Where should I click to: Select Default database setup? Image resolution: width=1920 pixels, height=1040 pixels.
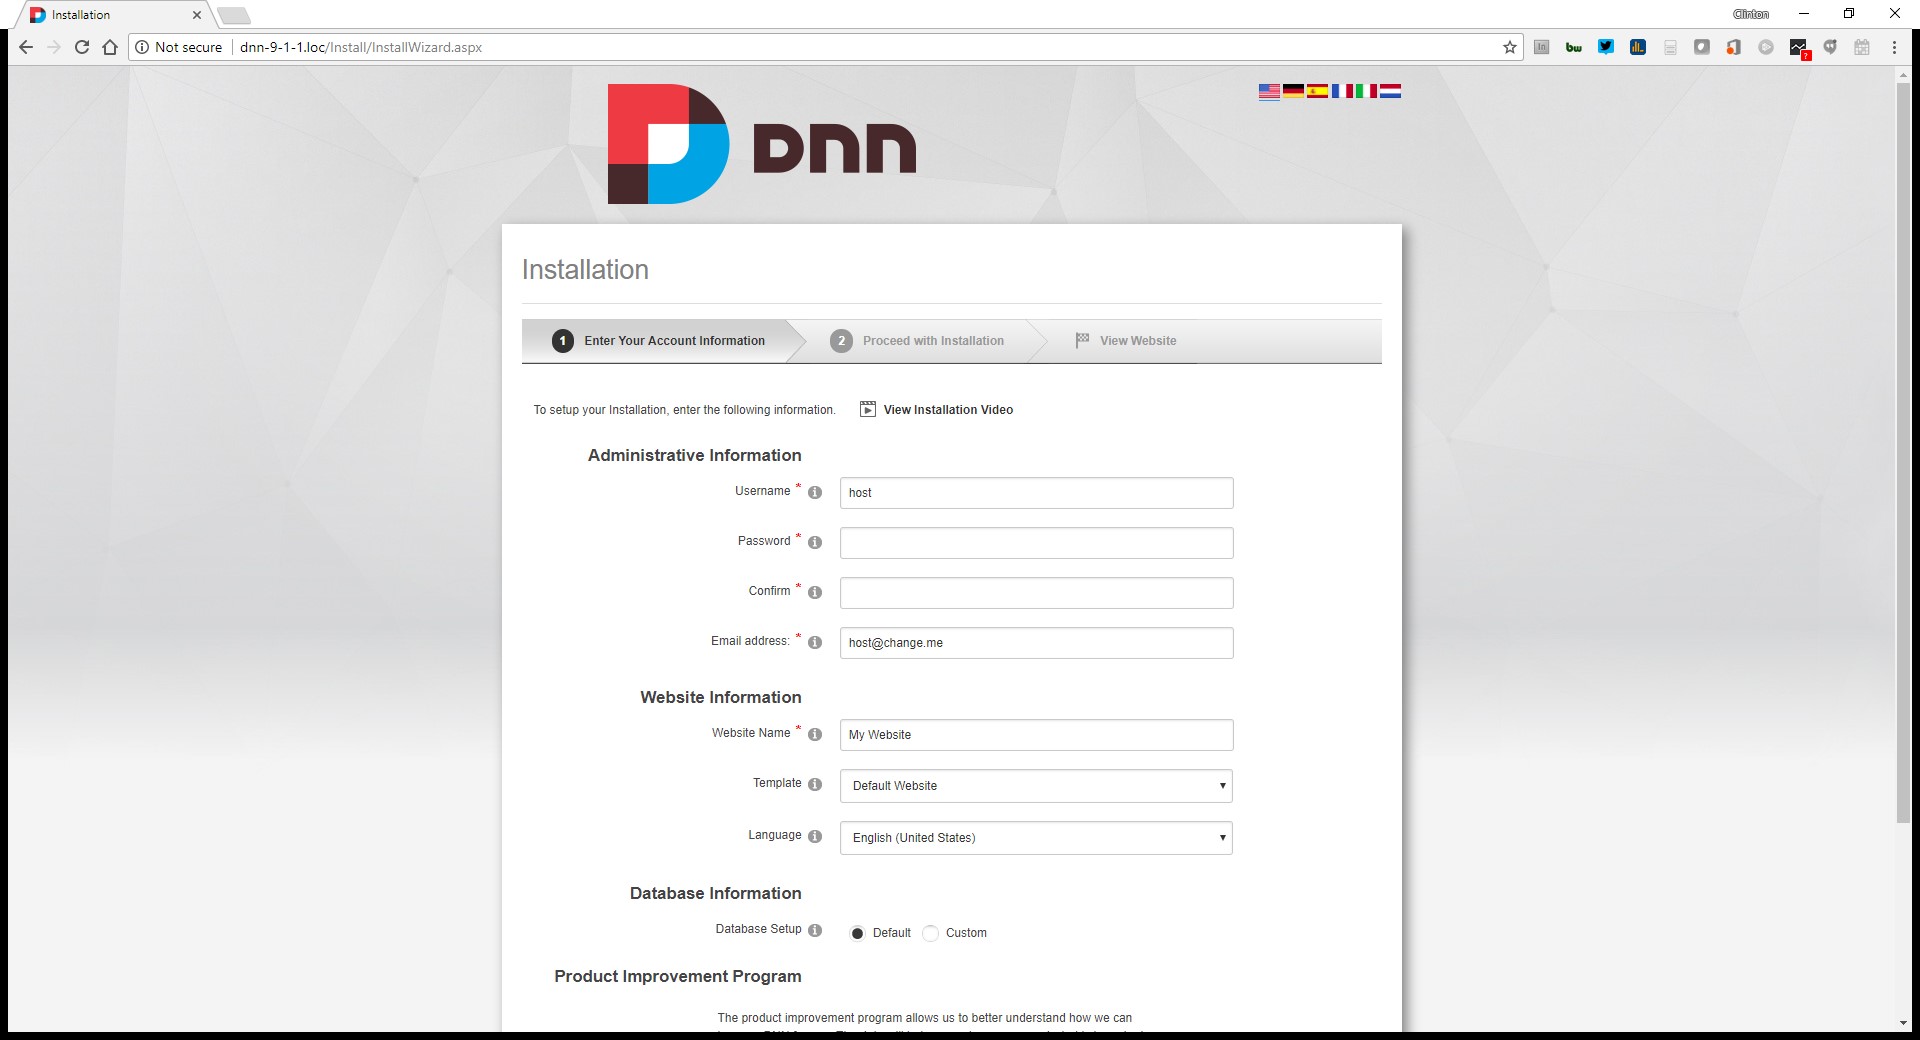pos(857,933)
